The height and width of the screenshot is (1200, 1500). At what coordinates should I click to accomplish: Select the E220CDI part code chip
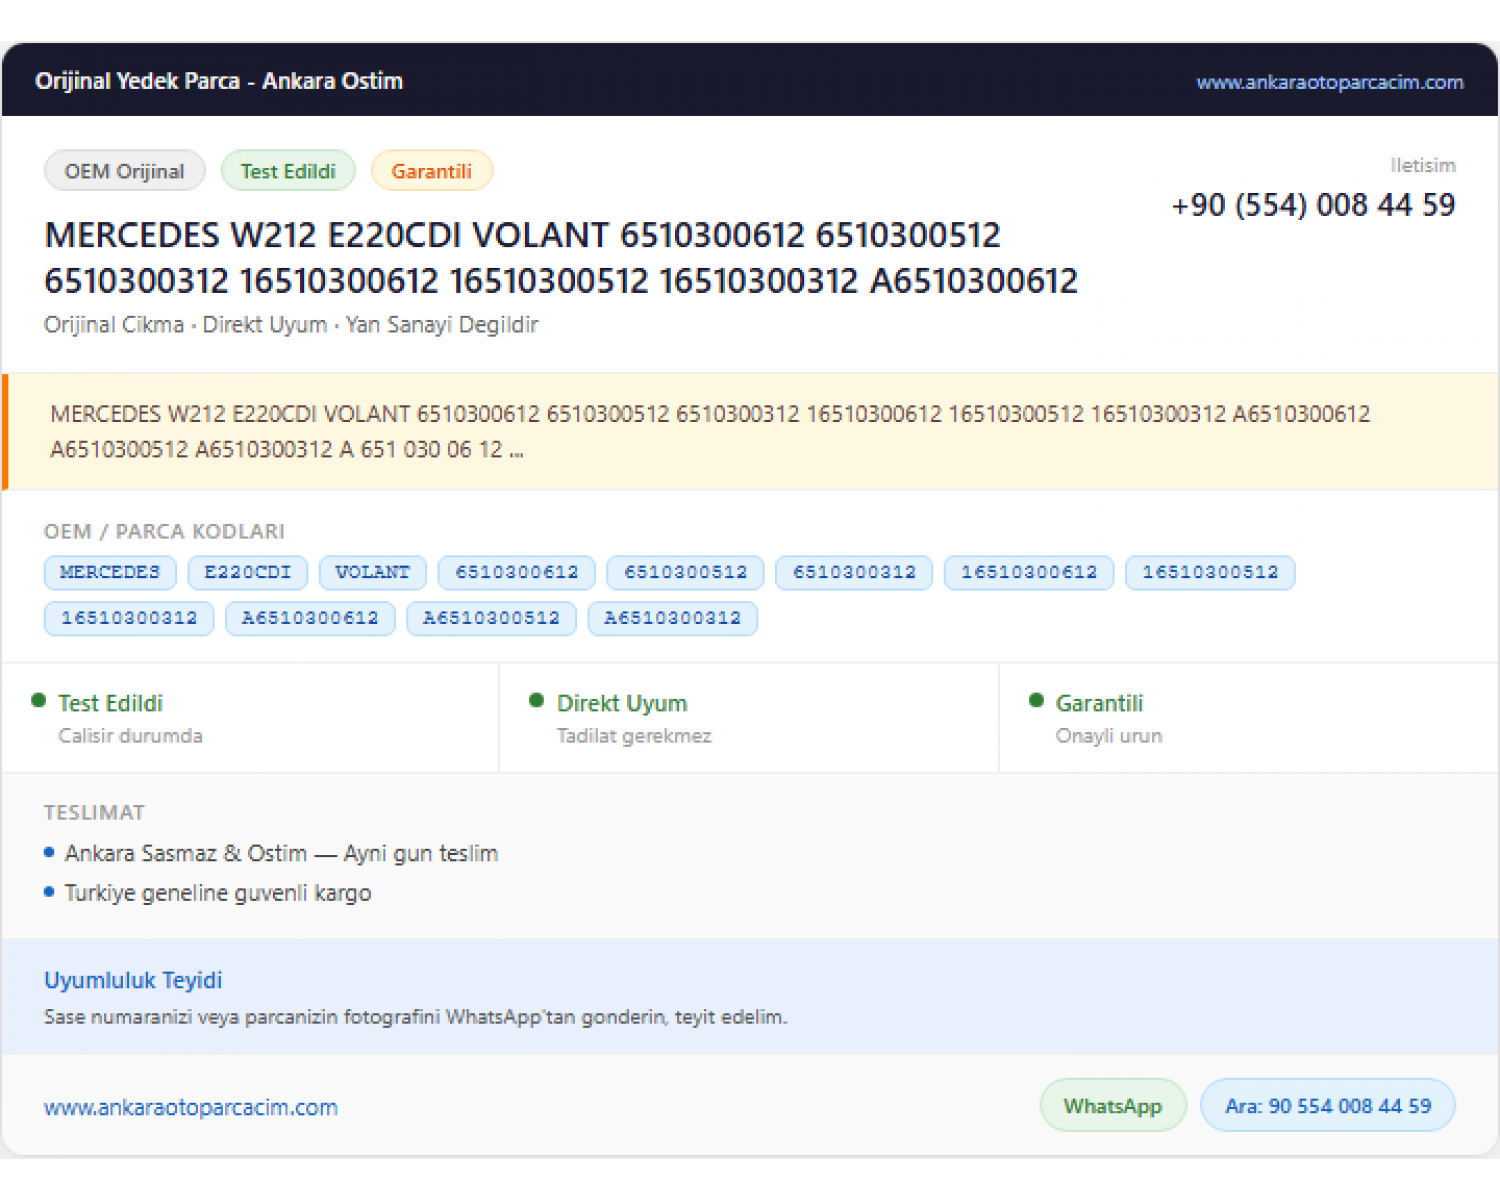point(248,573)
